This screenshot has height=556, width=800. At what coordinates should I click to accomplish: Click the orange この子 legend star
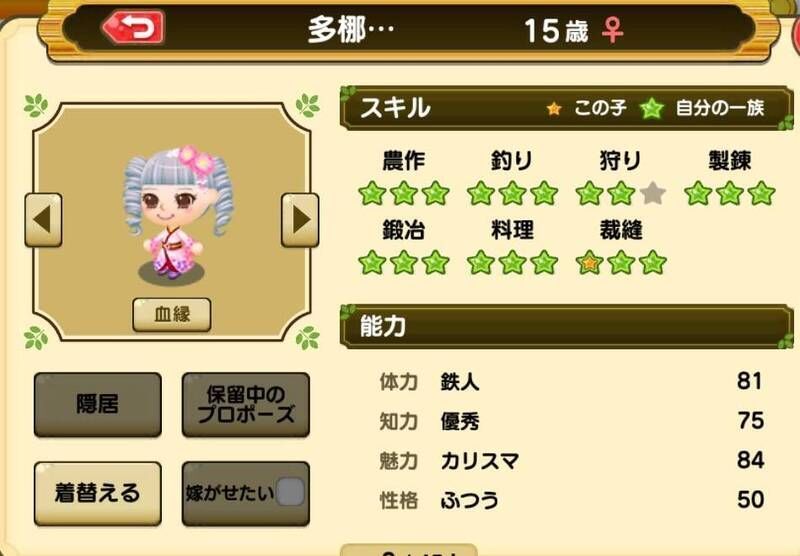[554, 108]
